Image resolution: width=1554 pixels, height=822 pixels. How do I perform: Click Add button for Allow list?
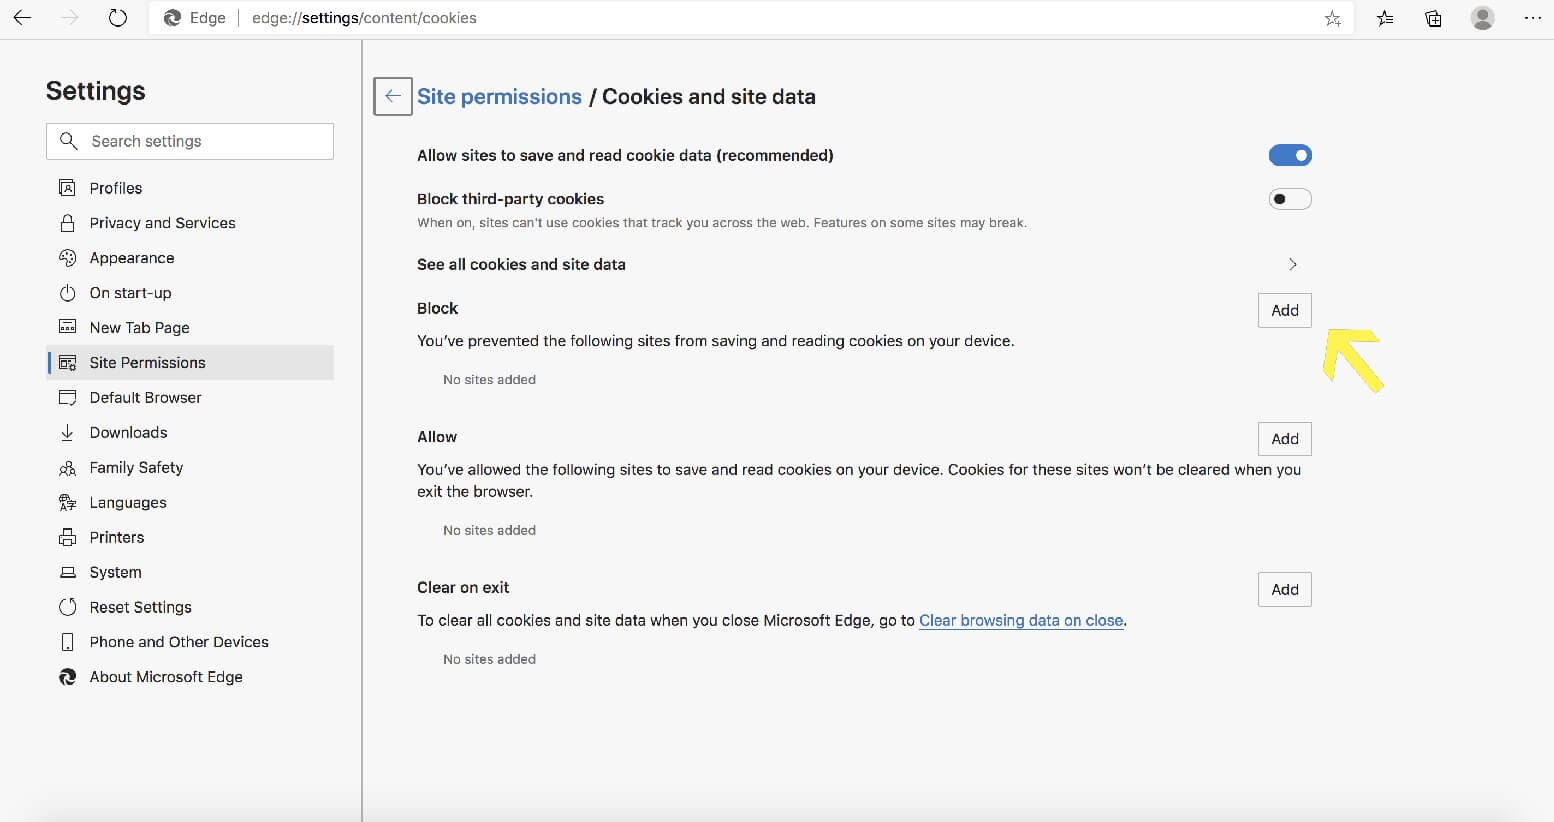1284,439
